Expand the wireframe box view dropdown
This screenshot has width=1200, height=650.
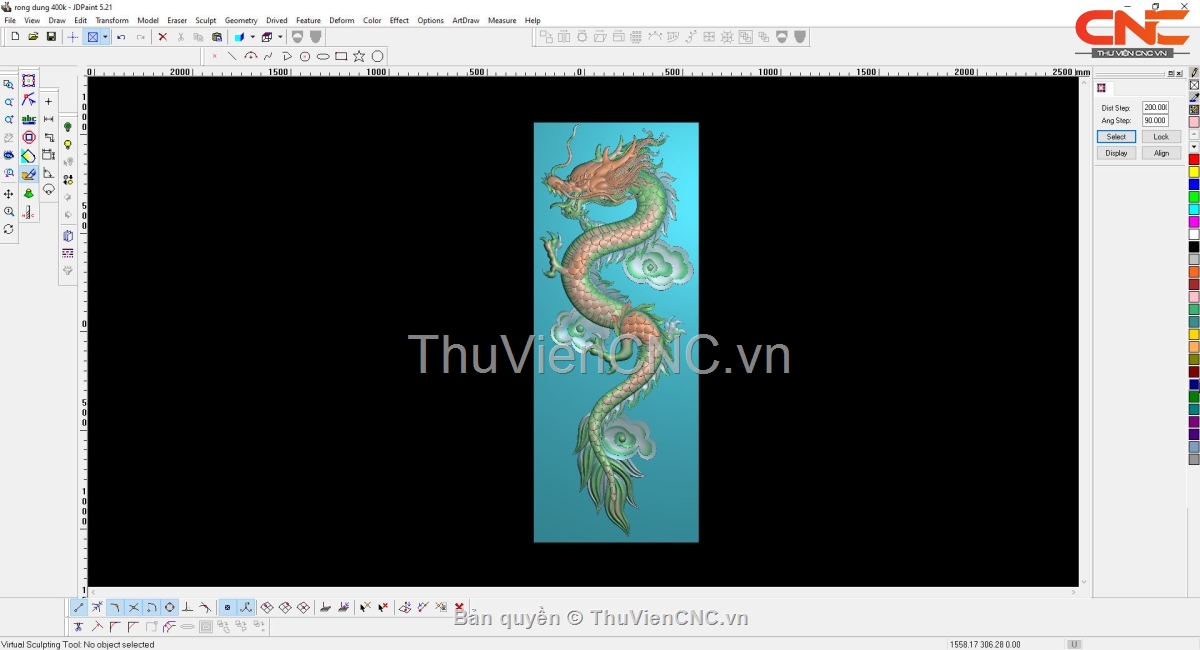(280, 37)
